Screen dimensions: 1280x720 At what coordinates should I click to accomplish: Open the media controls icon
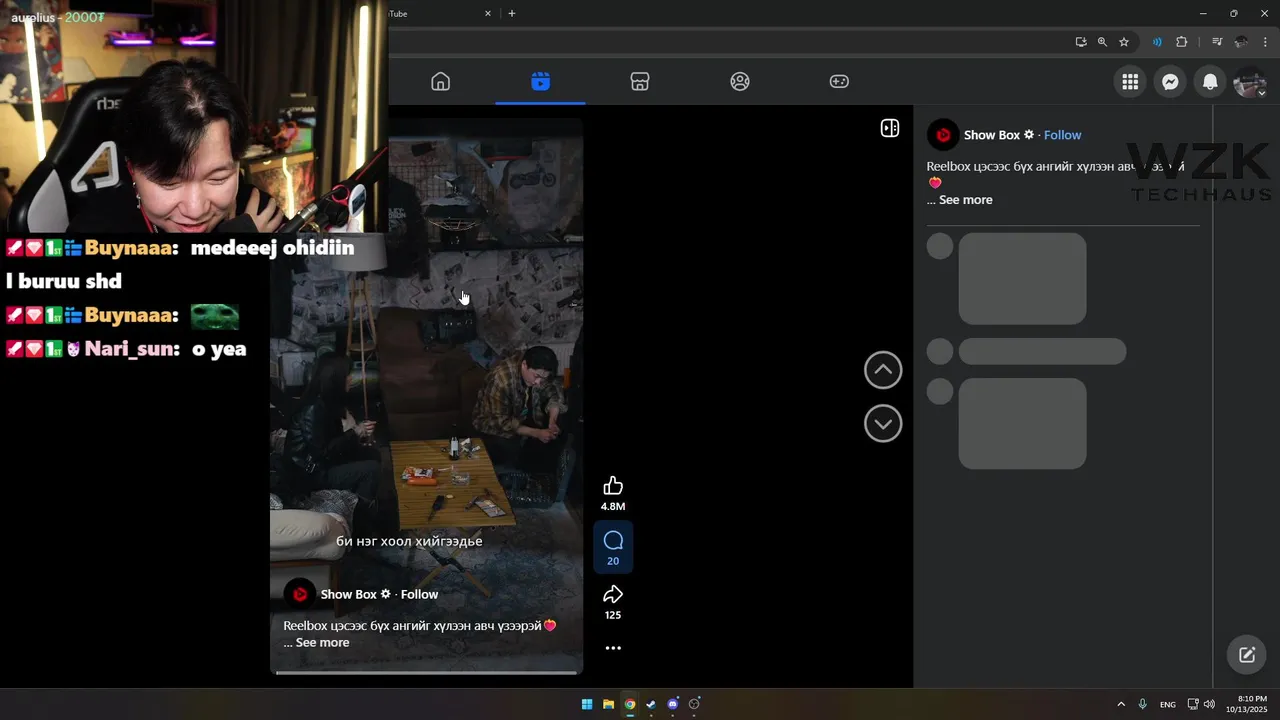(1217, 42)
